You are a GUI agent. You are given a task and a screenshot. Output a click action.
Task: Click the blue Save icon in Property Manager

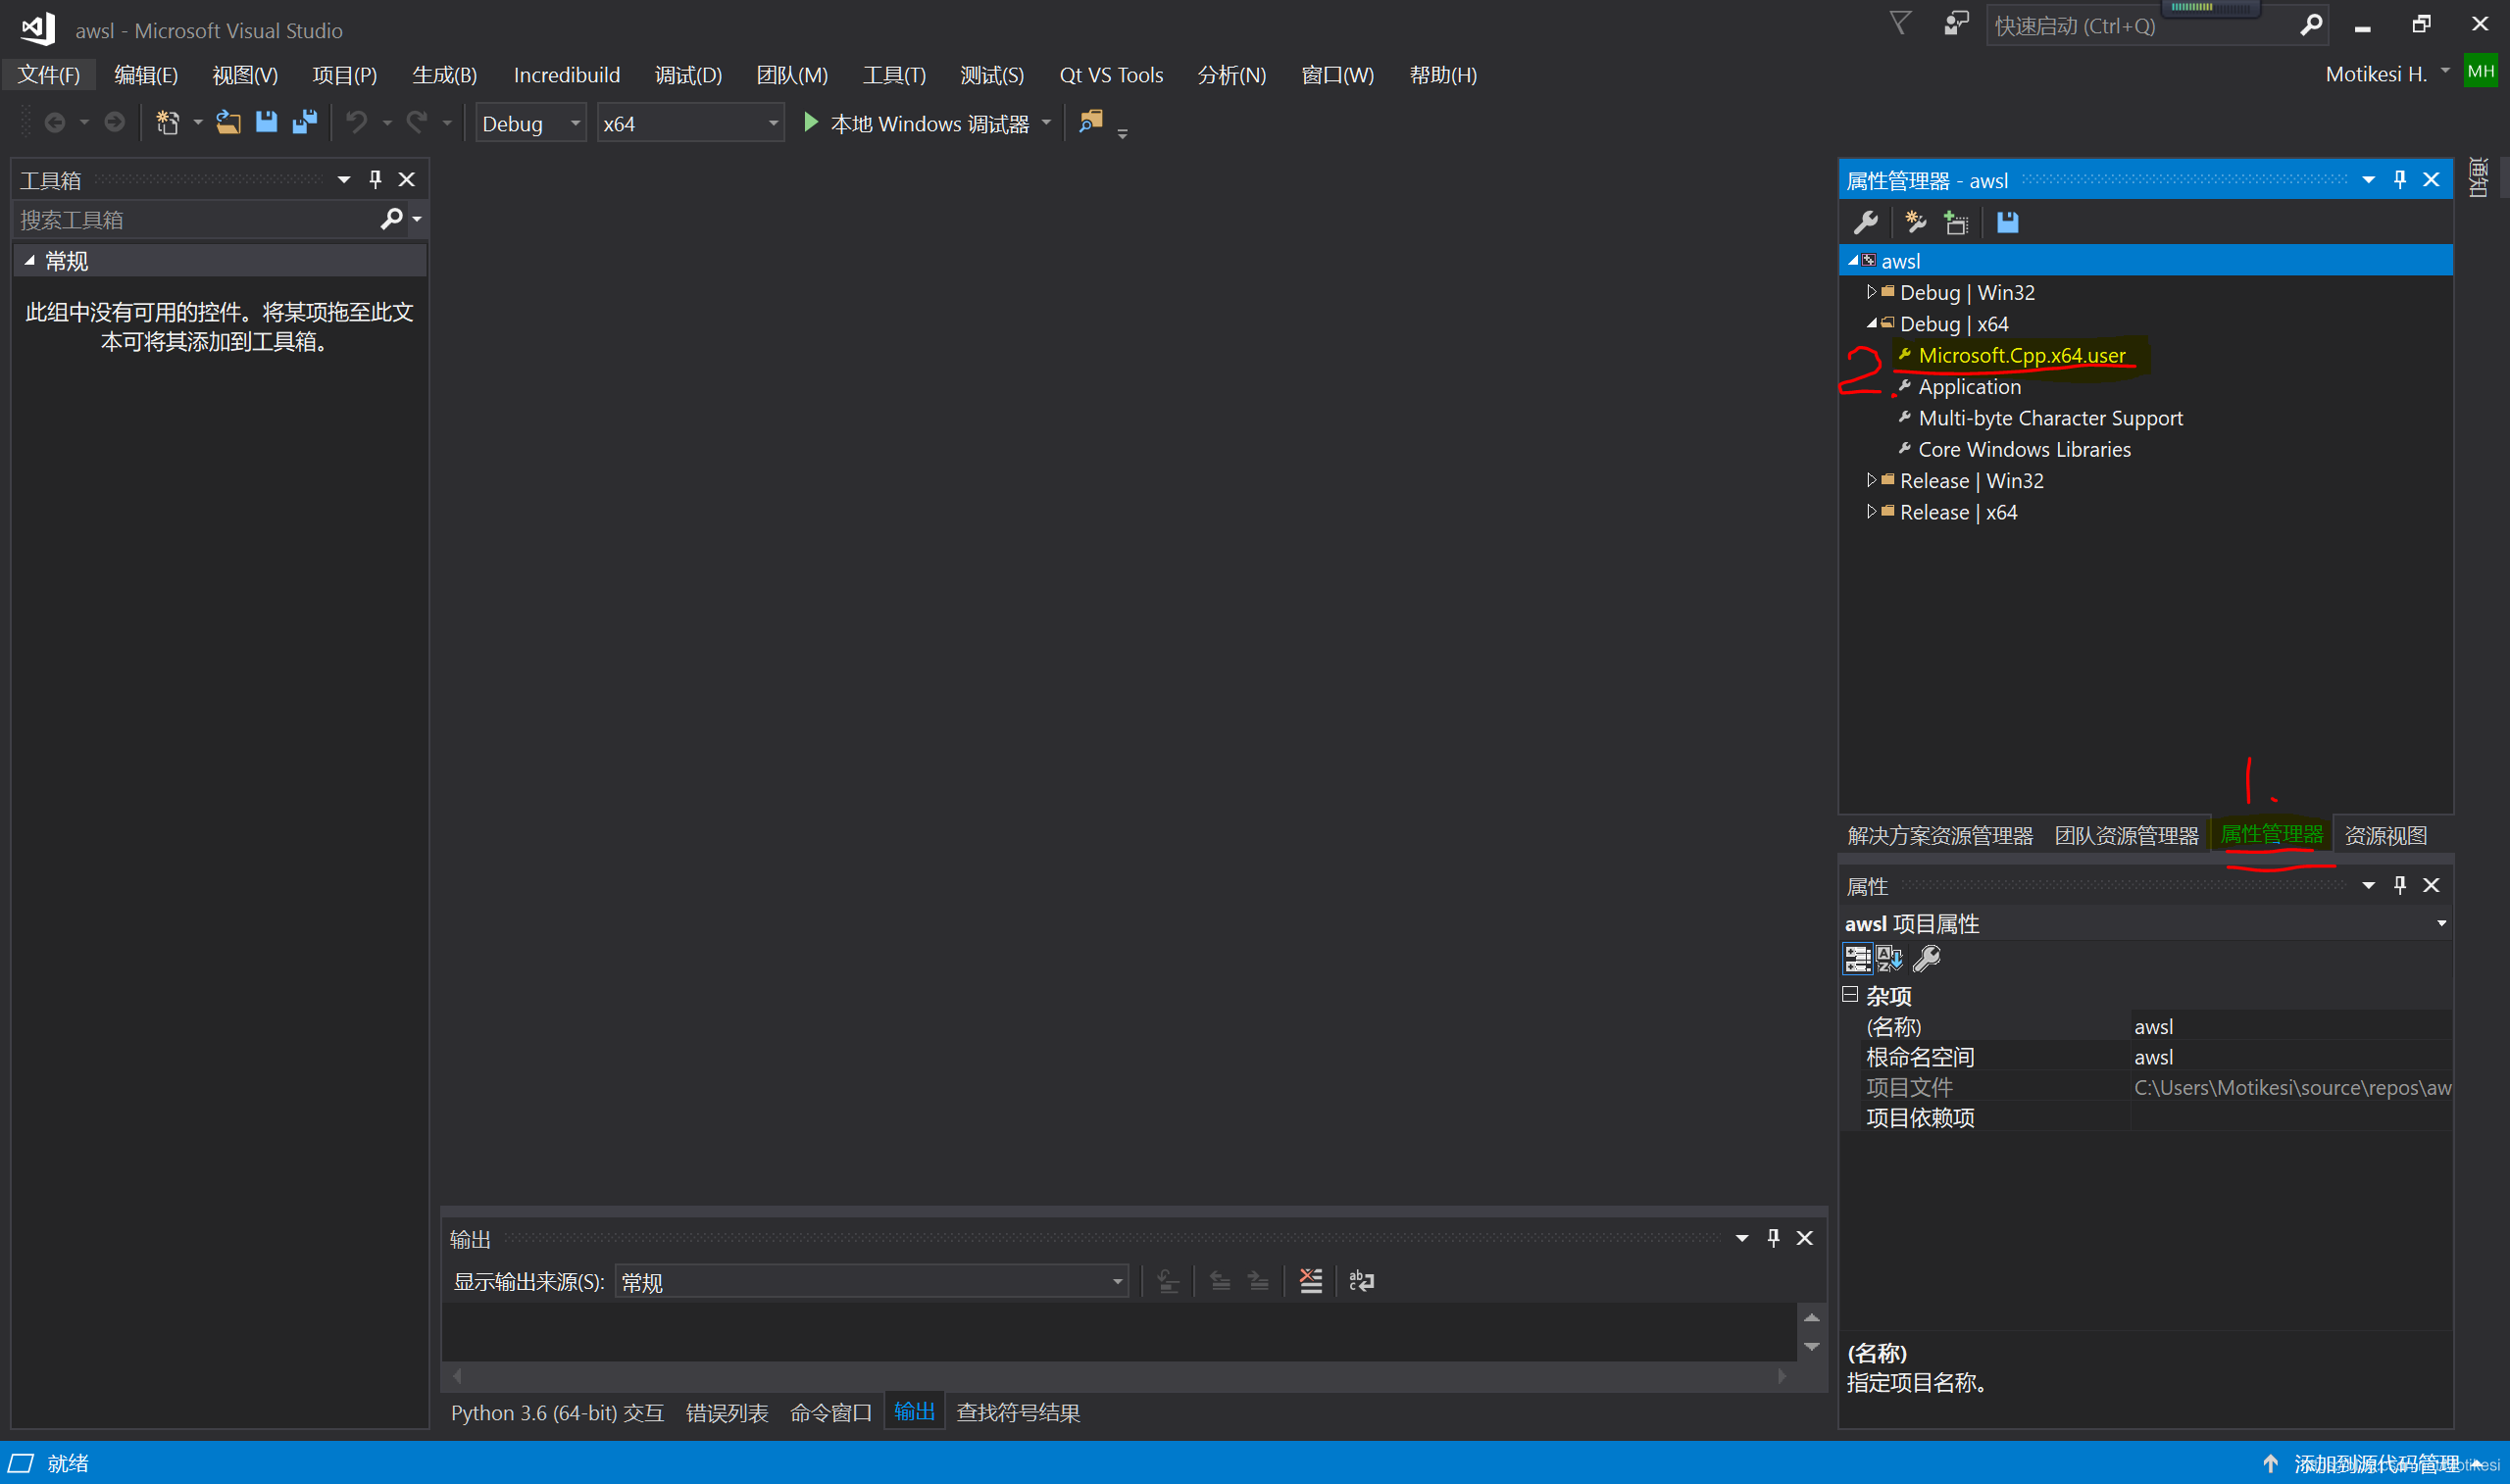coord(2007,222)
